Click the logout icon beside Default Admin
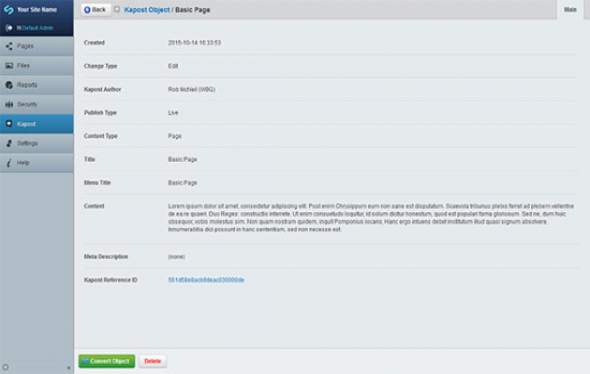Screen dimensions: 590x374 click(9, 28)
